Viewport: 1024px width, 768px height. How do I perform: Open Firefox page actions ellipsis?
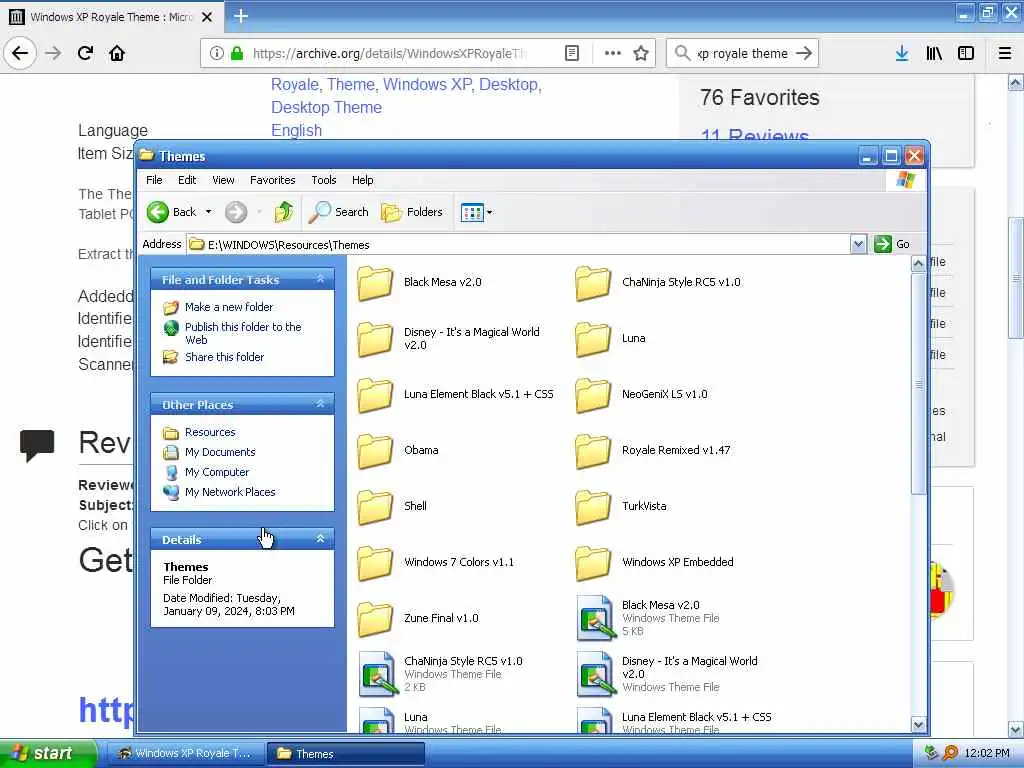tap(613, 53)
